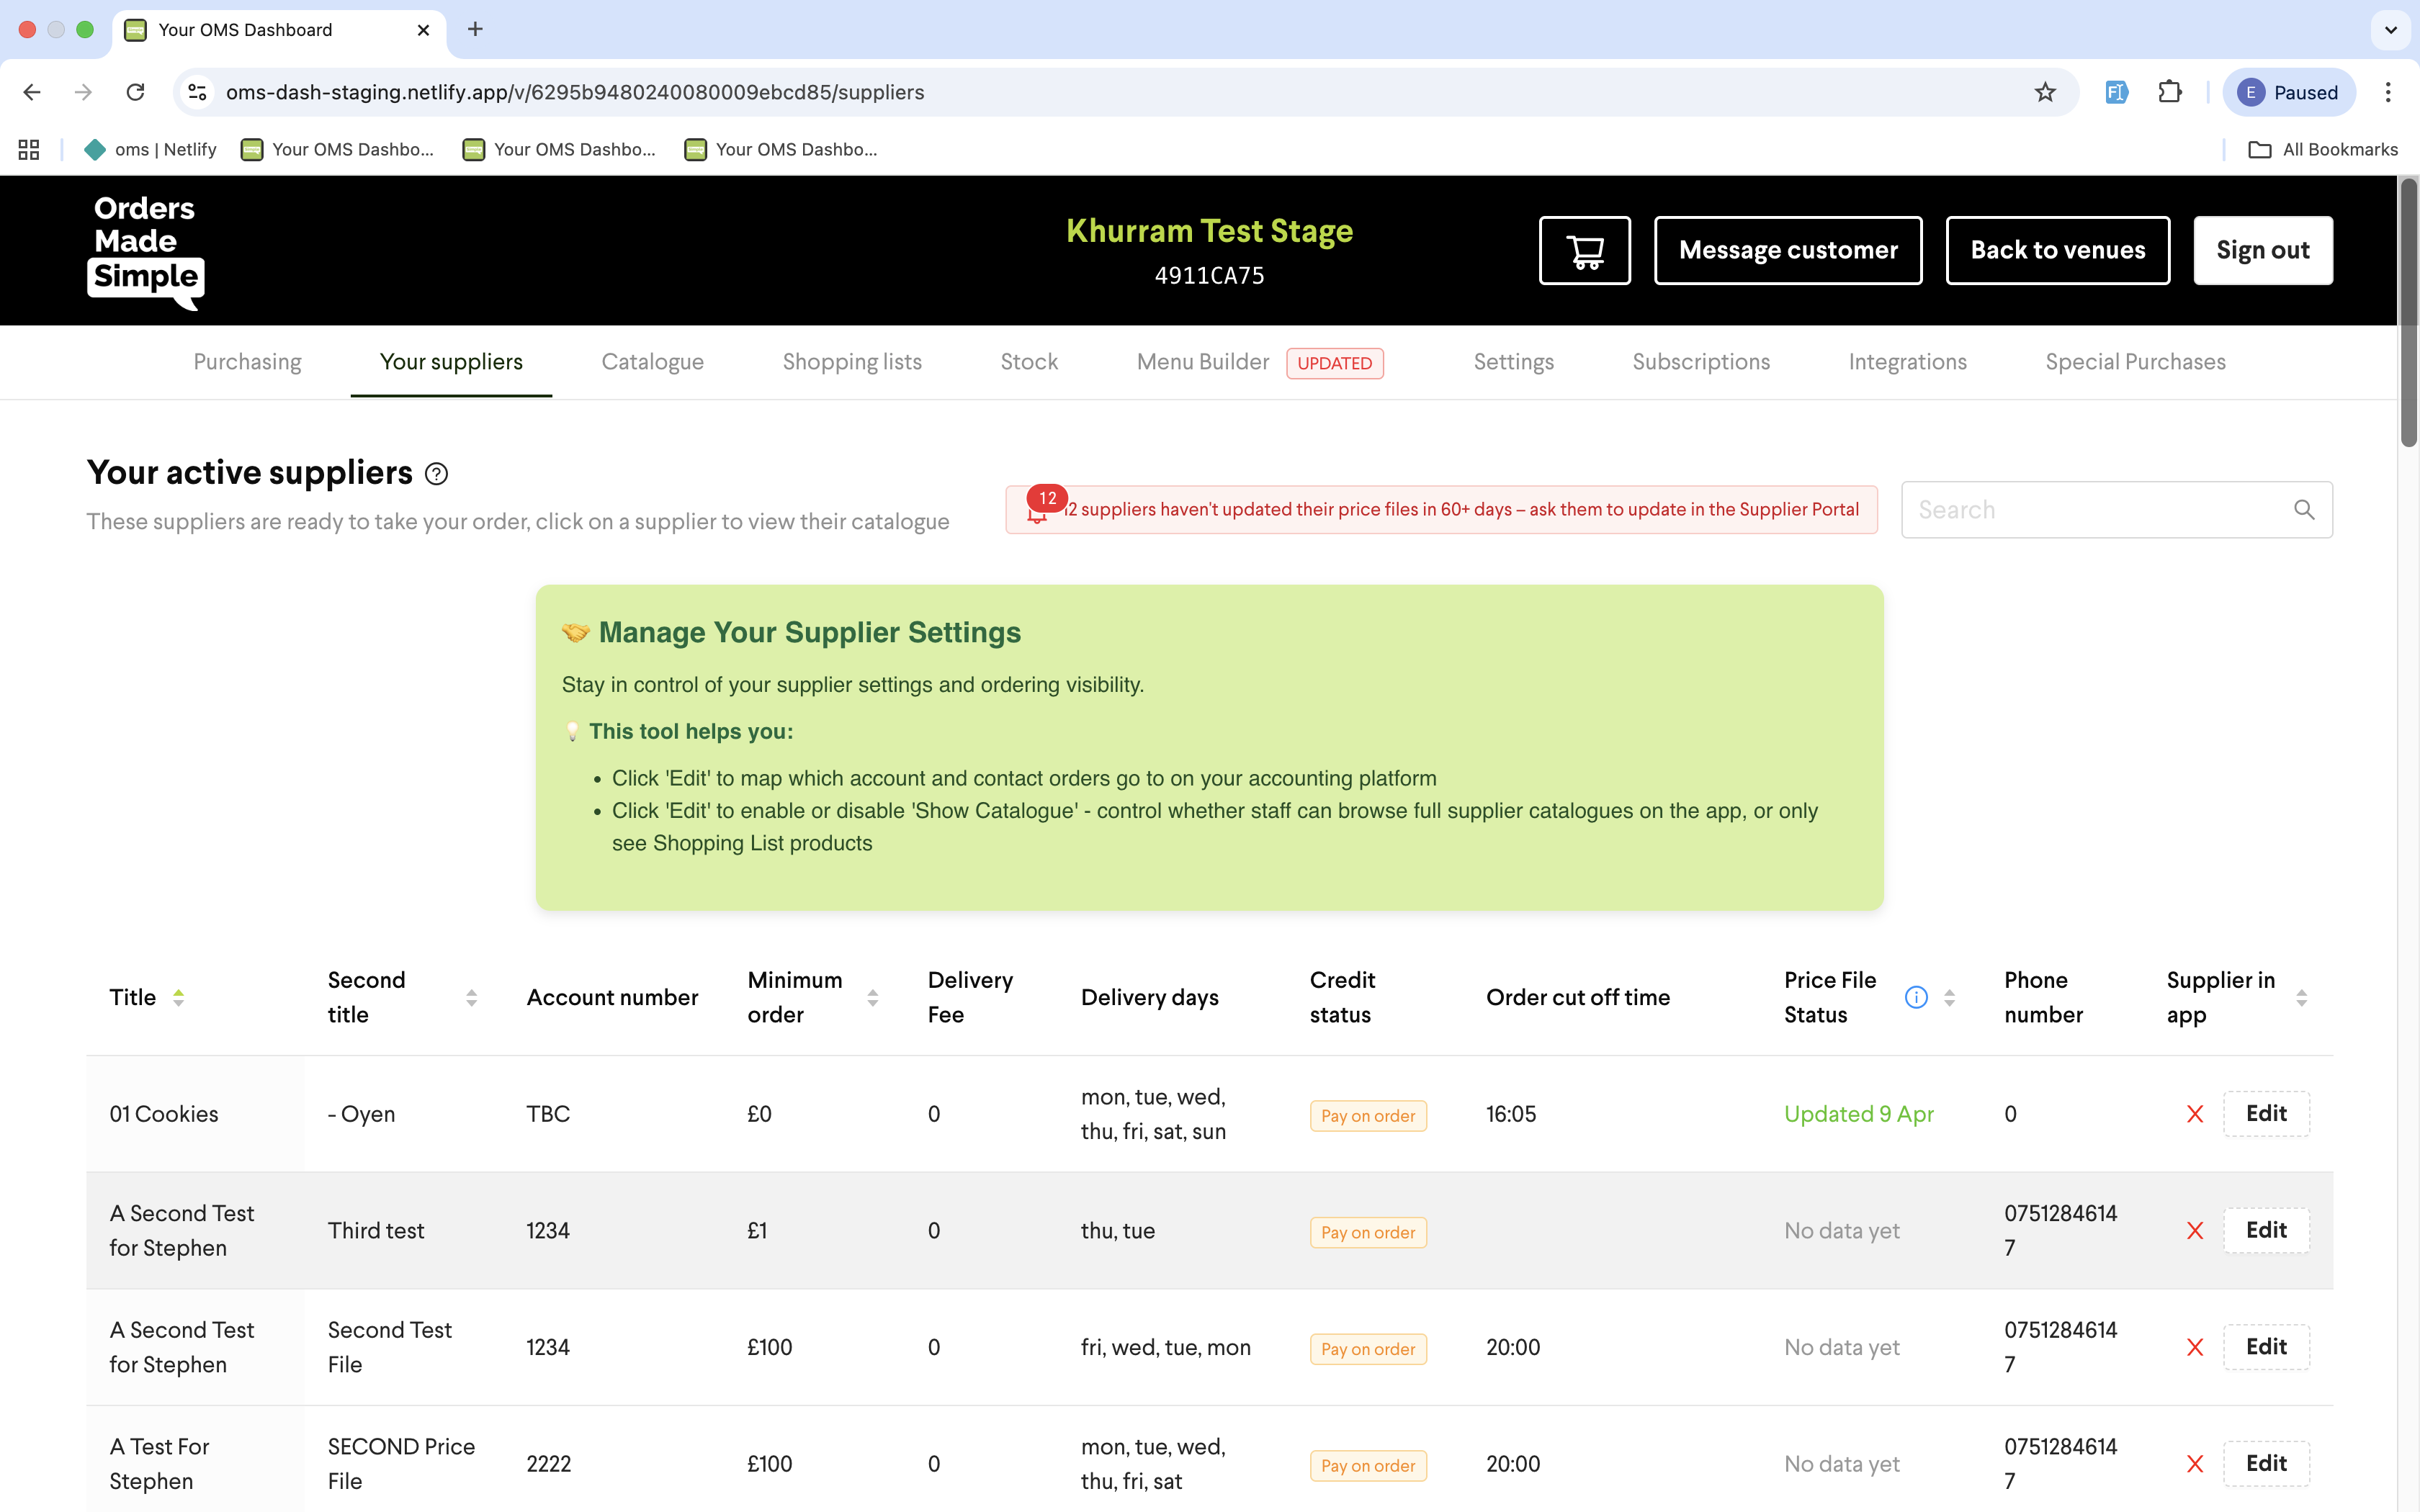The image size is (2420, 1512).
Task: Open the Catalogue tab
Action: pos(652,362)
